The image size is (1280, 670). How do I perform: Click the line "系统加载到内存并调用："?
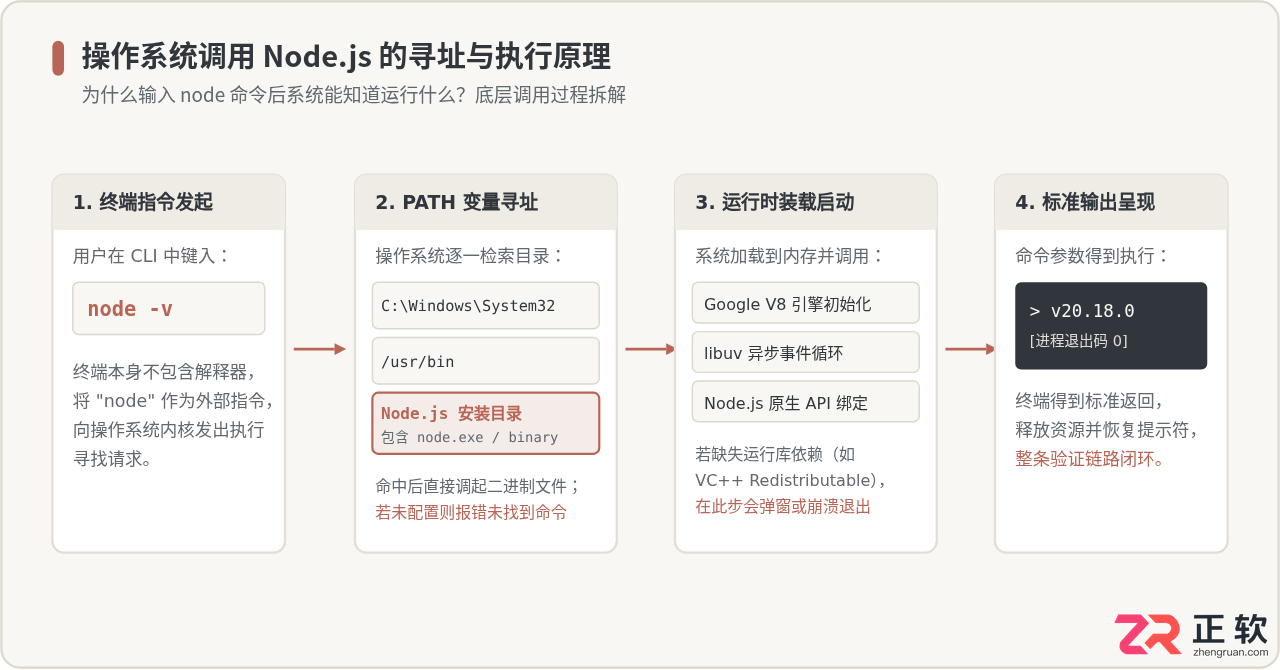[790, 256]
